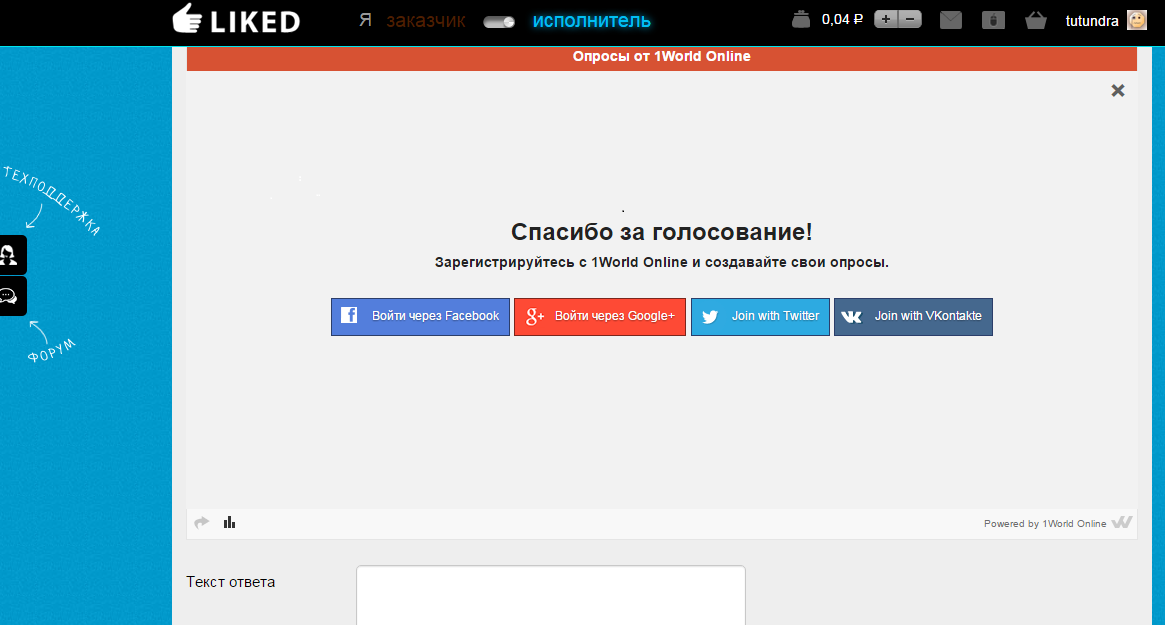Open the shopping basket icon
The image size is (1165, 625).
[1036, 20]
